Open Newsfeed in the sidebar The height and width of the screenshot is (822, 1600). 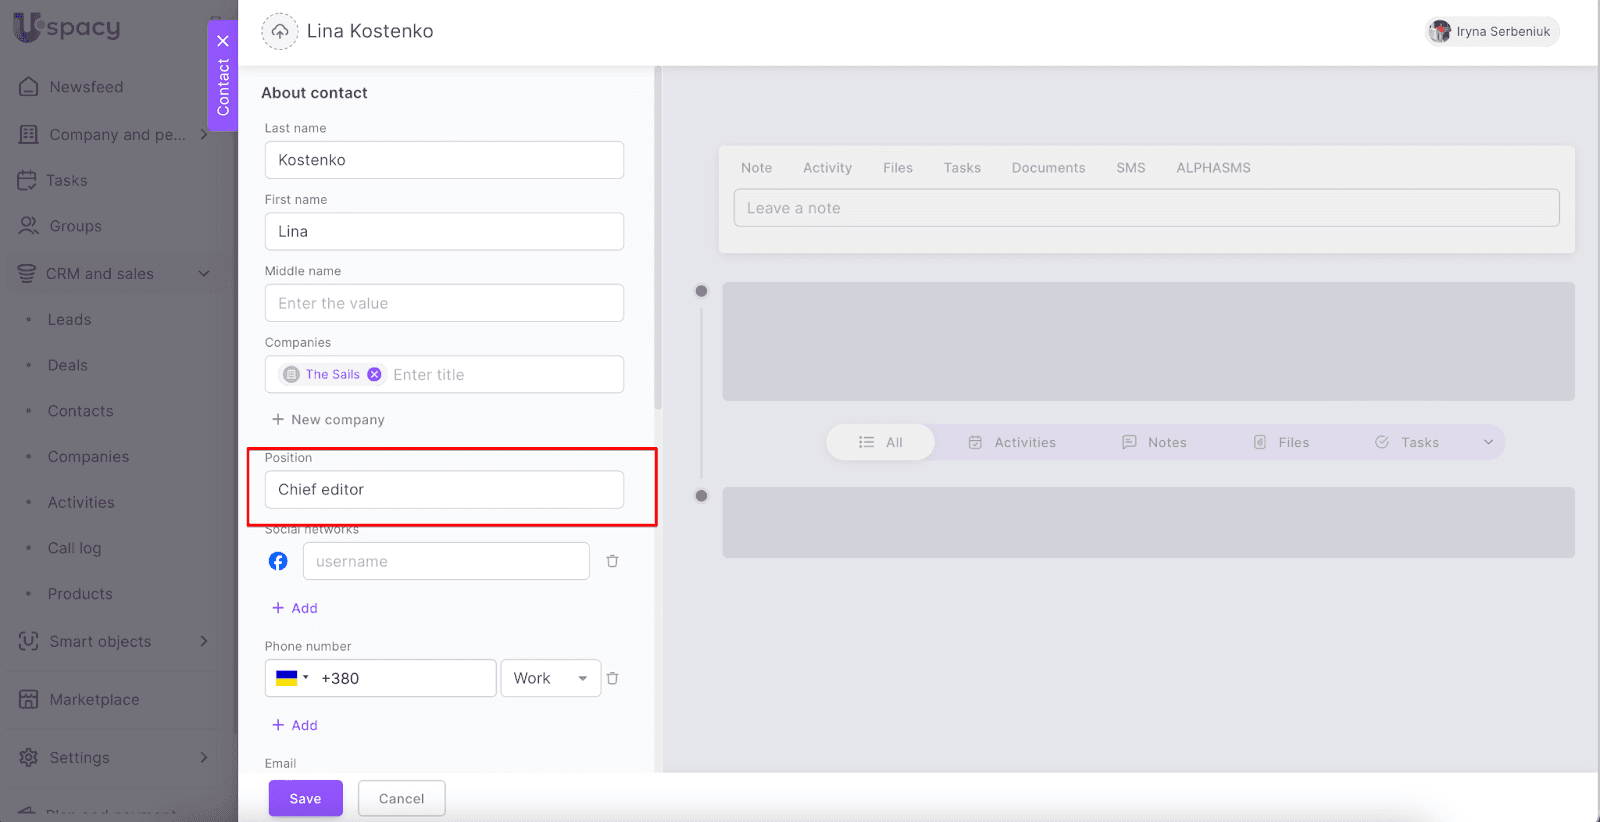86,87
